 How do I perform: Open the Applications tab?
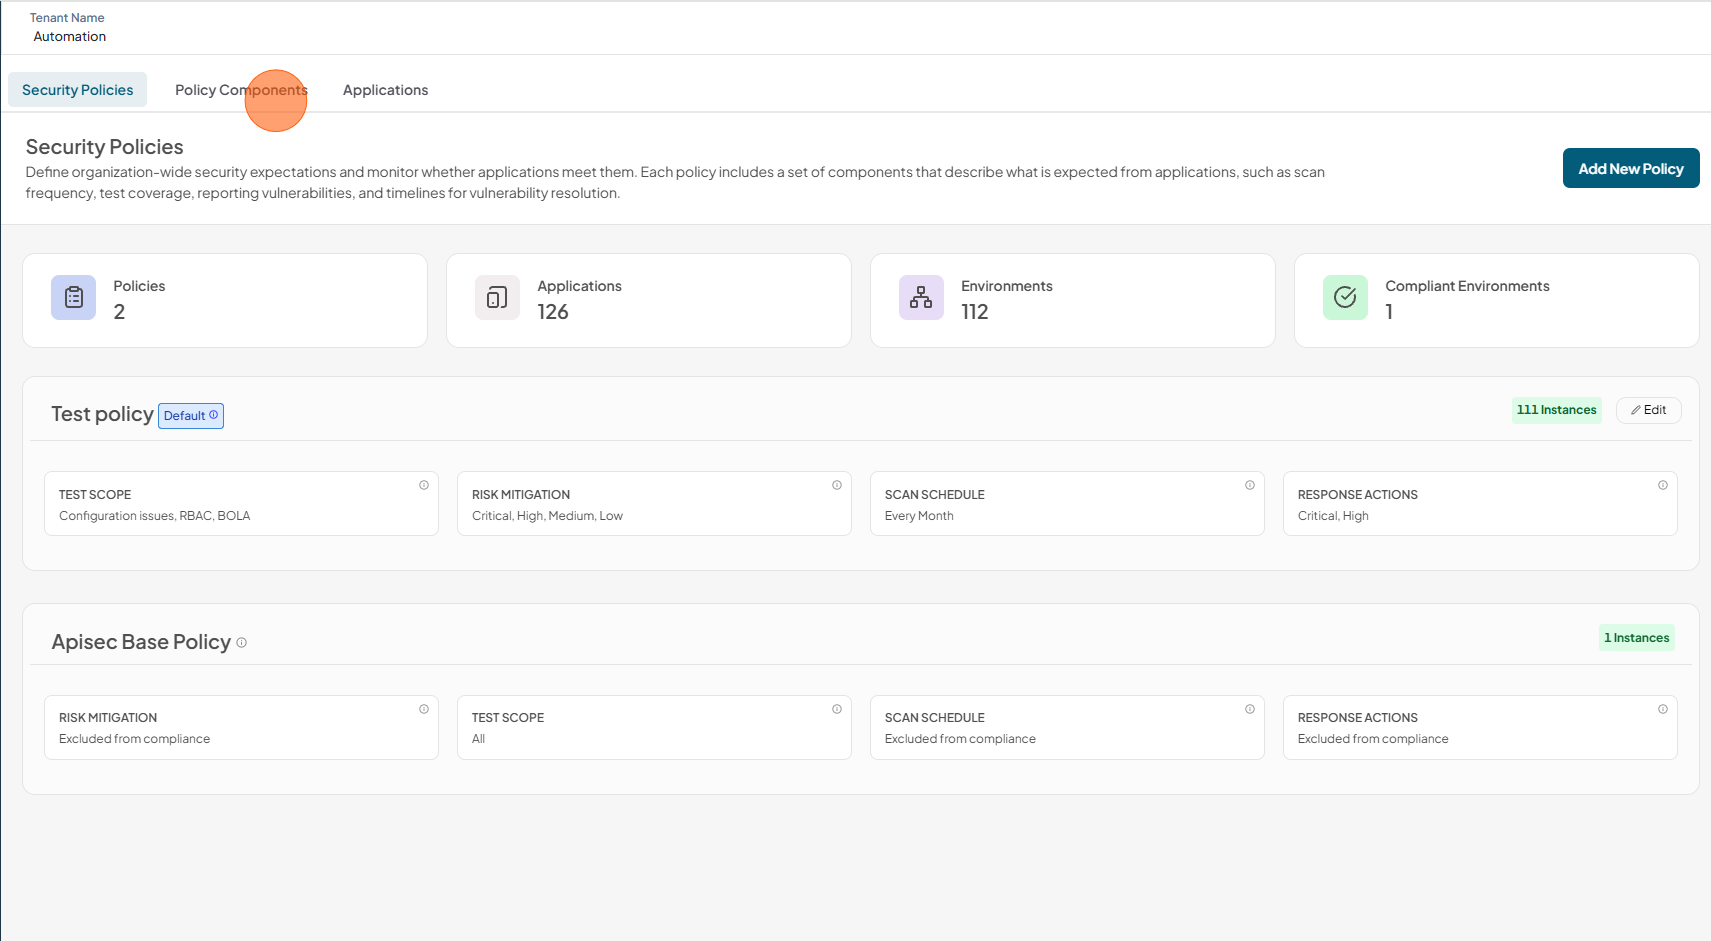click(385, 90)
